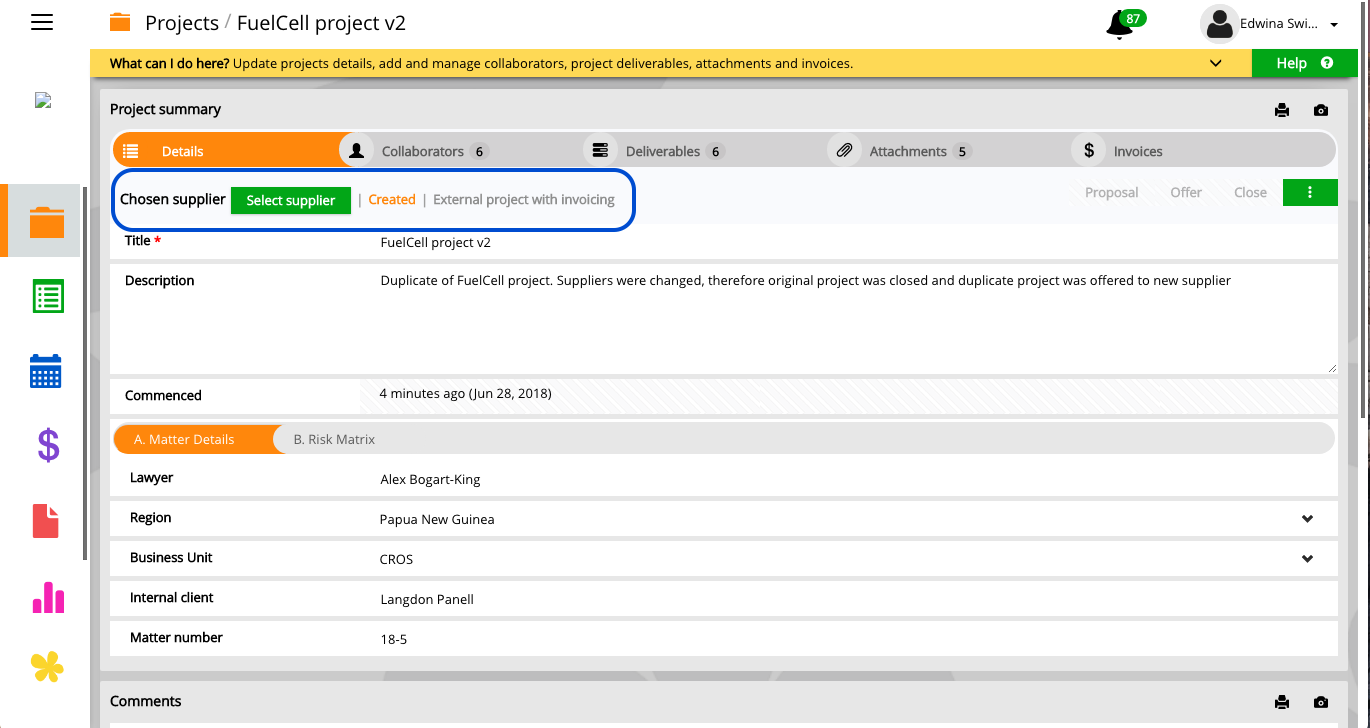Switch to the B. Risk Matrix tab

point(334,439)
